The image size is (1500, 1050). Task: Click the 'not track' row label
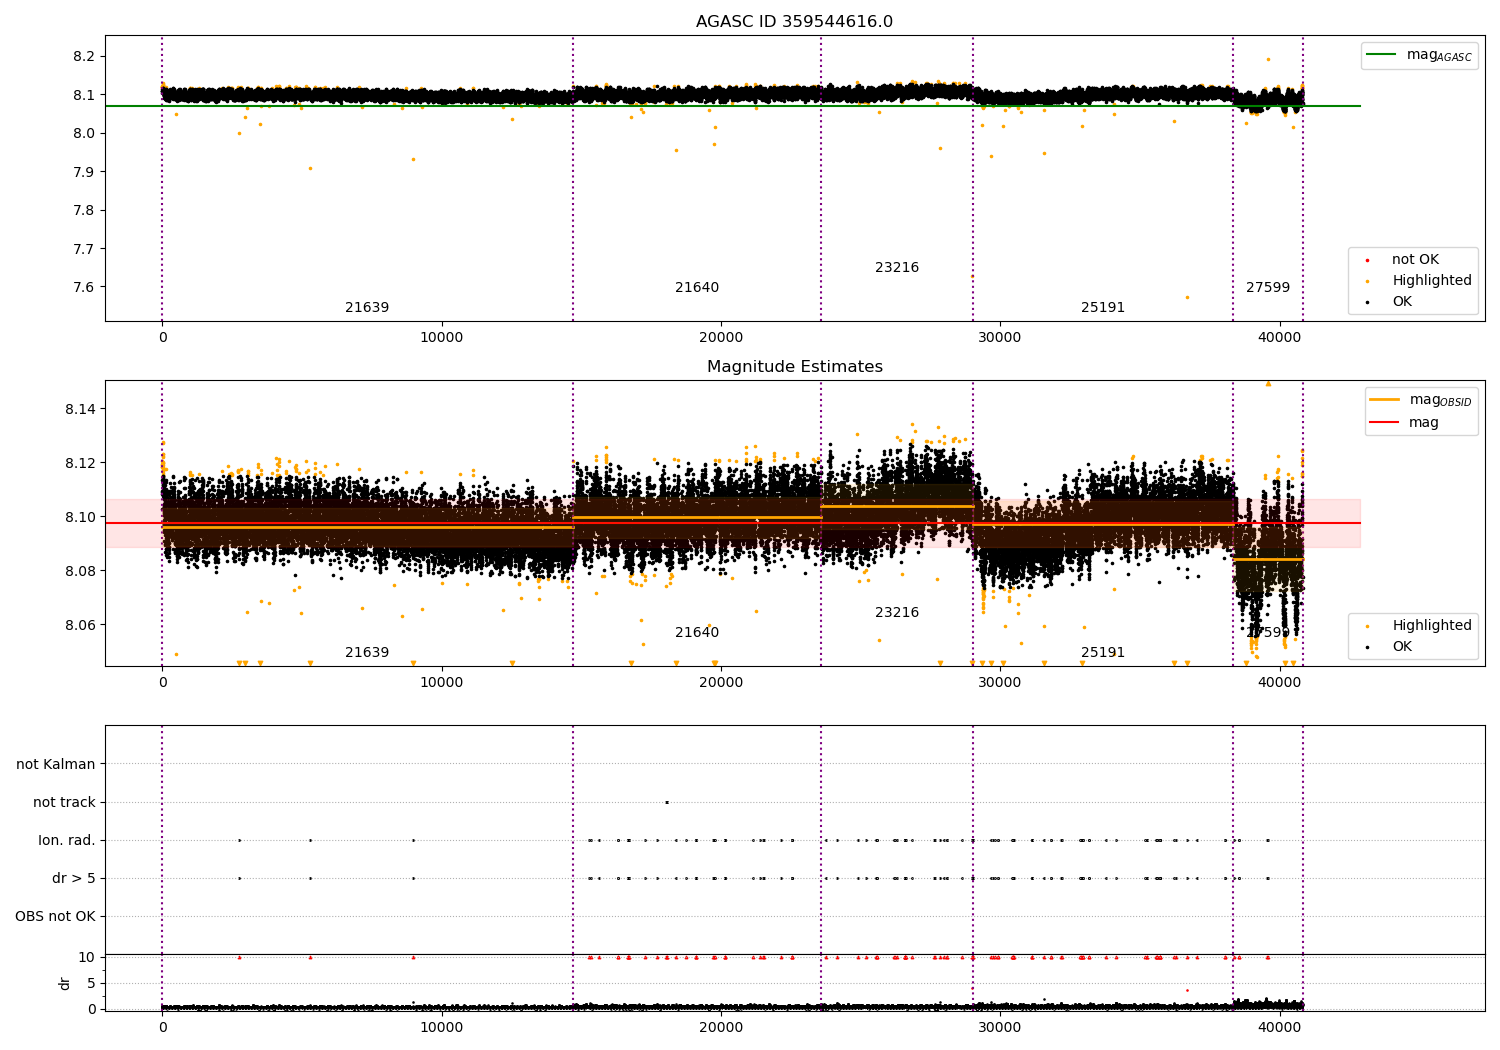(x=64, y=803)
